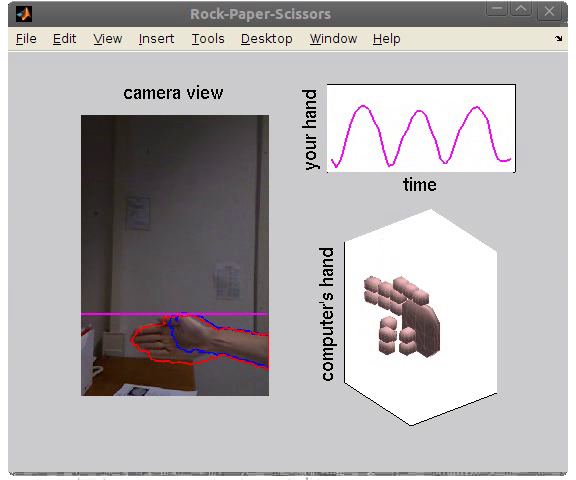Open the Desktop menu
Image resolution: width=576 pixels, height=480 pixels.
pos(267,39)
